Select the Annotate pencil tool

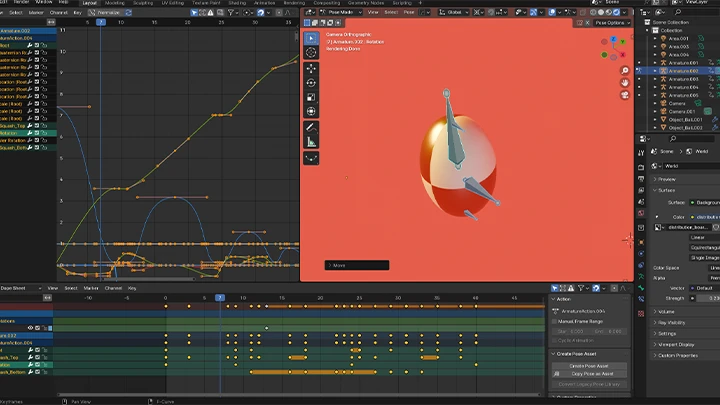coord(311,127)
